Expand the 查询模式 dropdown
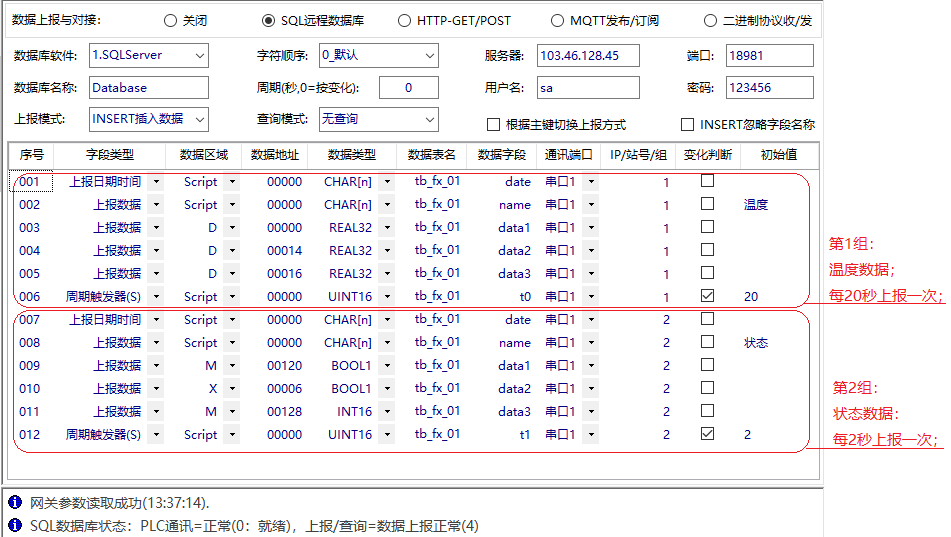Image resolution: width=951 pixels, height=537 pixels. 428,119
